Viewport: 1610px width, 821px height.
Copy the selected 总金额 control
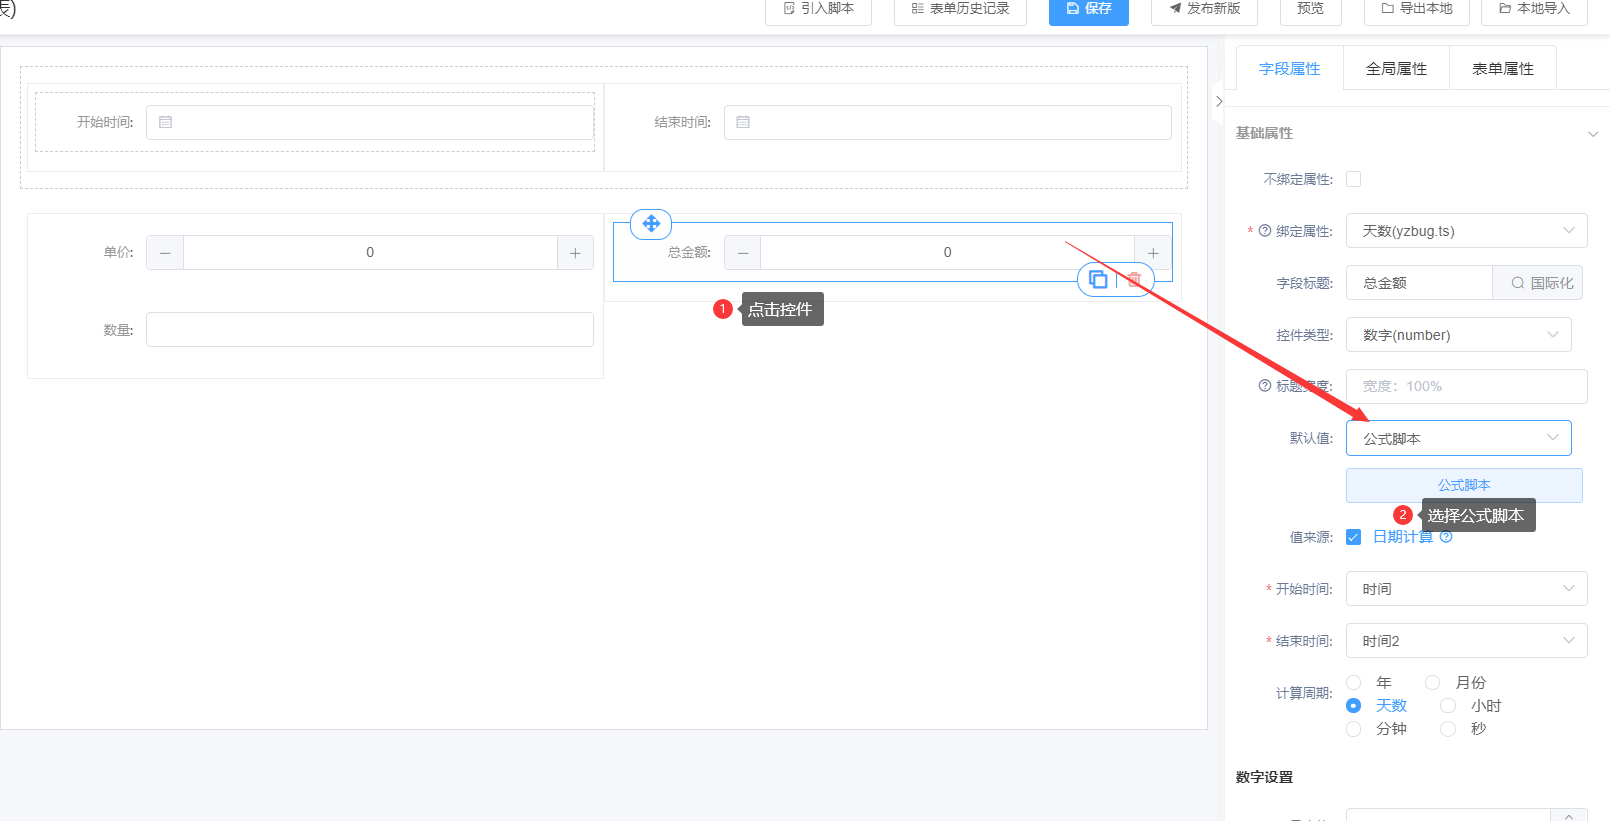tap(1098, 279)
